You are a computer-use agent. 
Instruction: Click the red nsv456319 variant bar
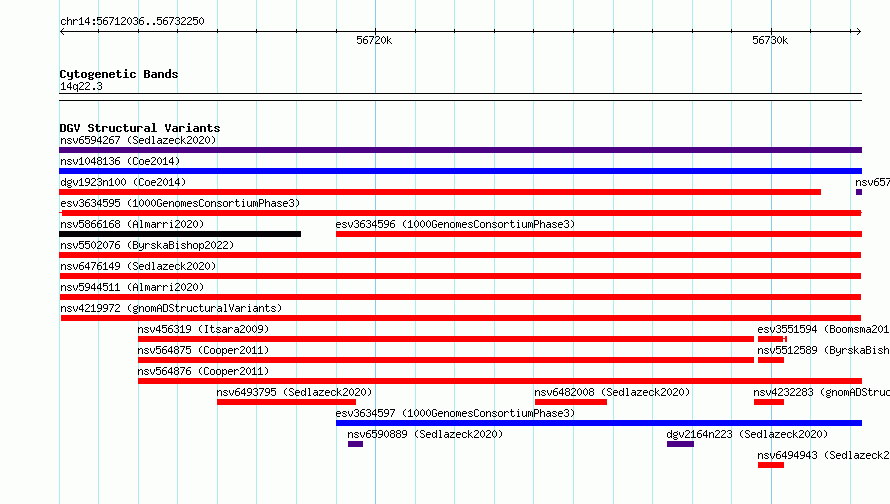click(x=446, y=339)
